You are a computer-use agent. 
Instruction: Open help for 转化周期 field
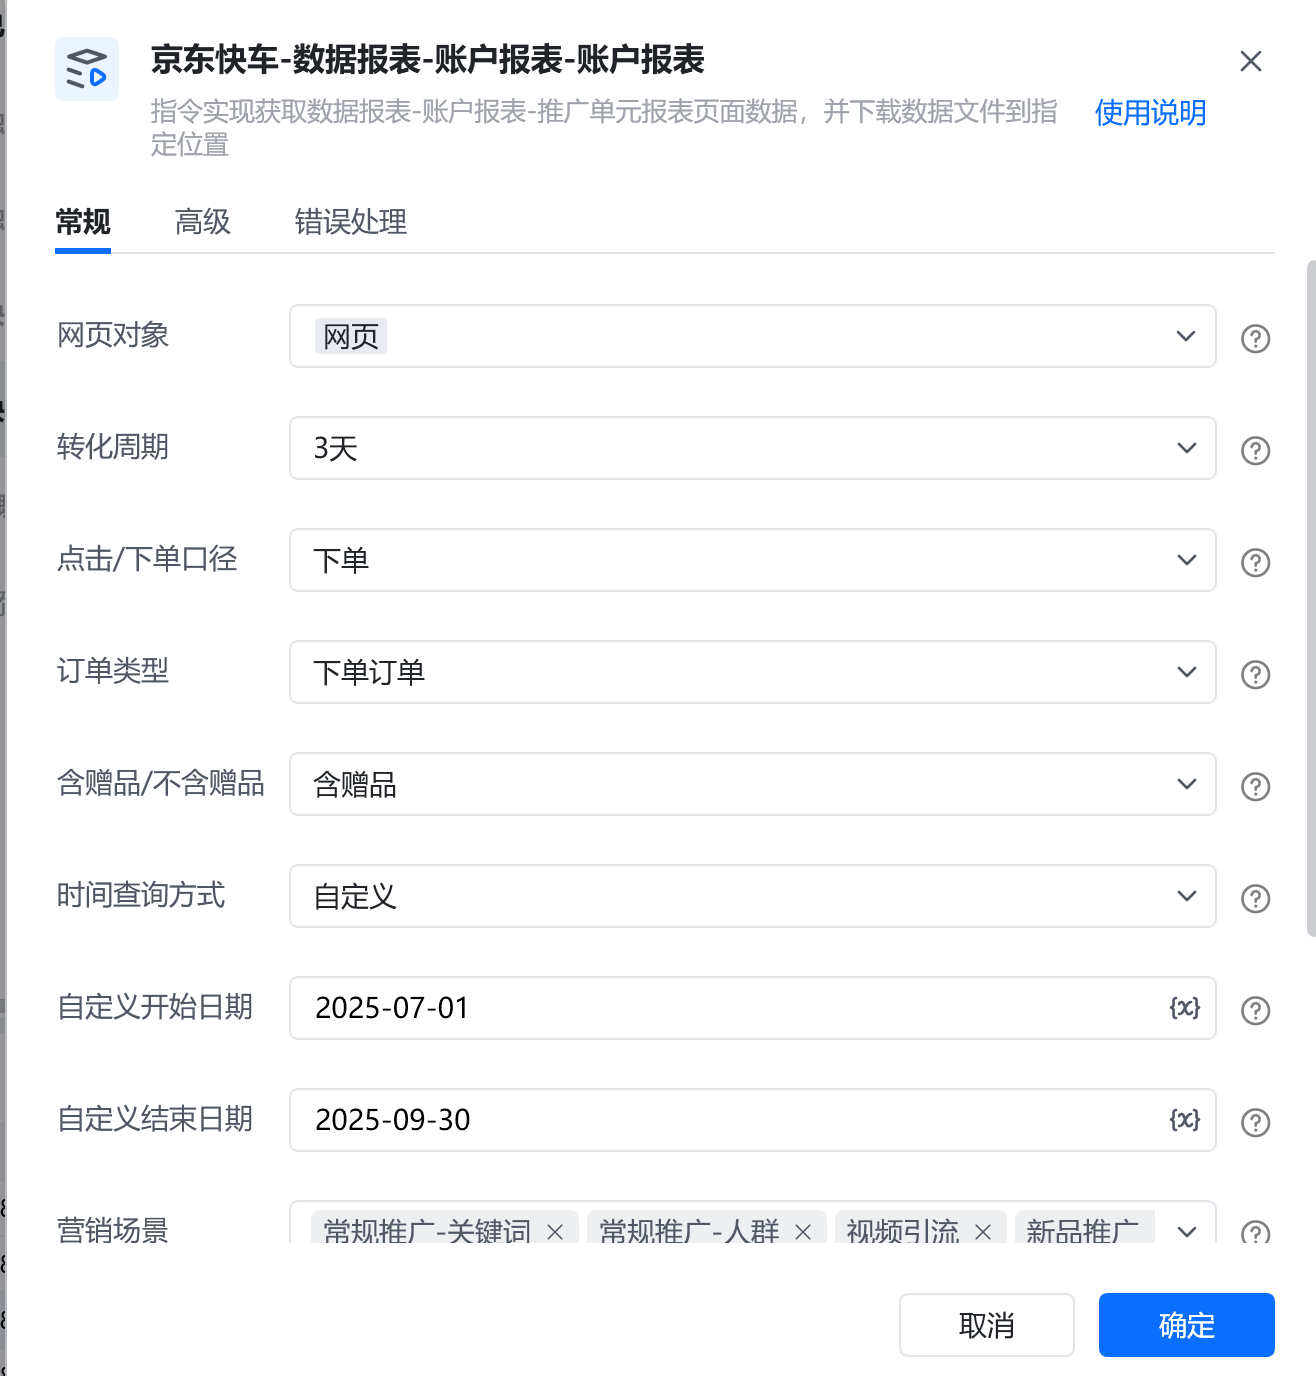tap(1255, 450)
